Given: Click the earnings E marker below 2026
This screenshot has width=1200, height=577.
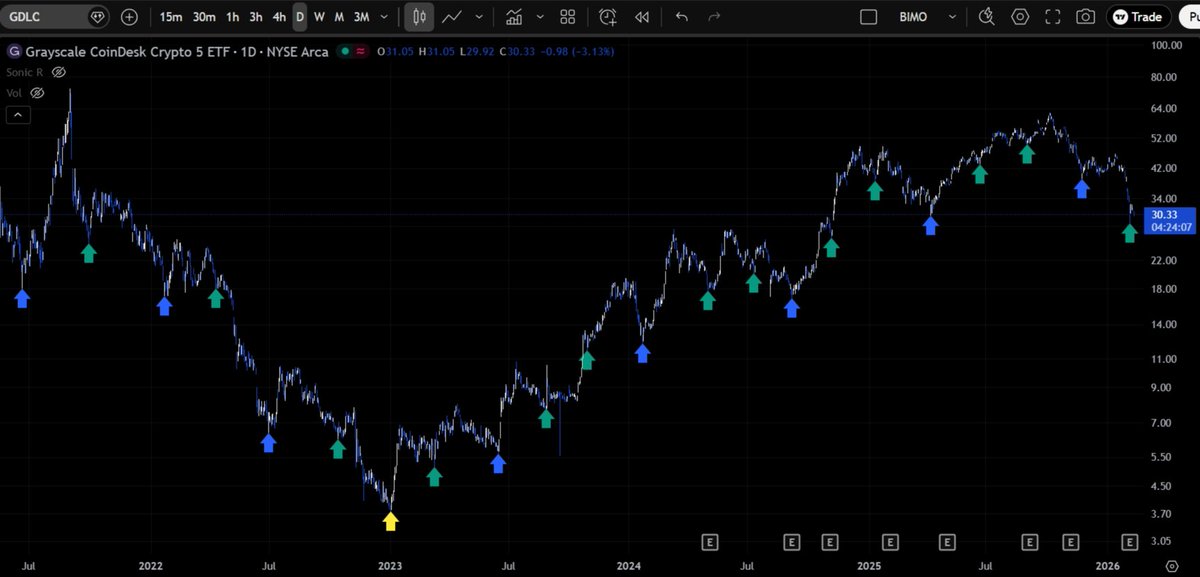Looking at the screenshot, I should pos(1130,542).
